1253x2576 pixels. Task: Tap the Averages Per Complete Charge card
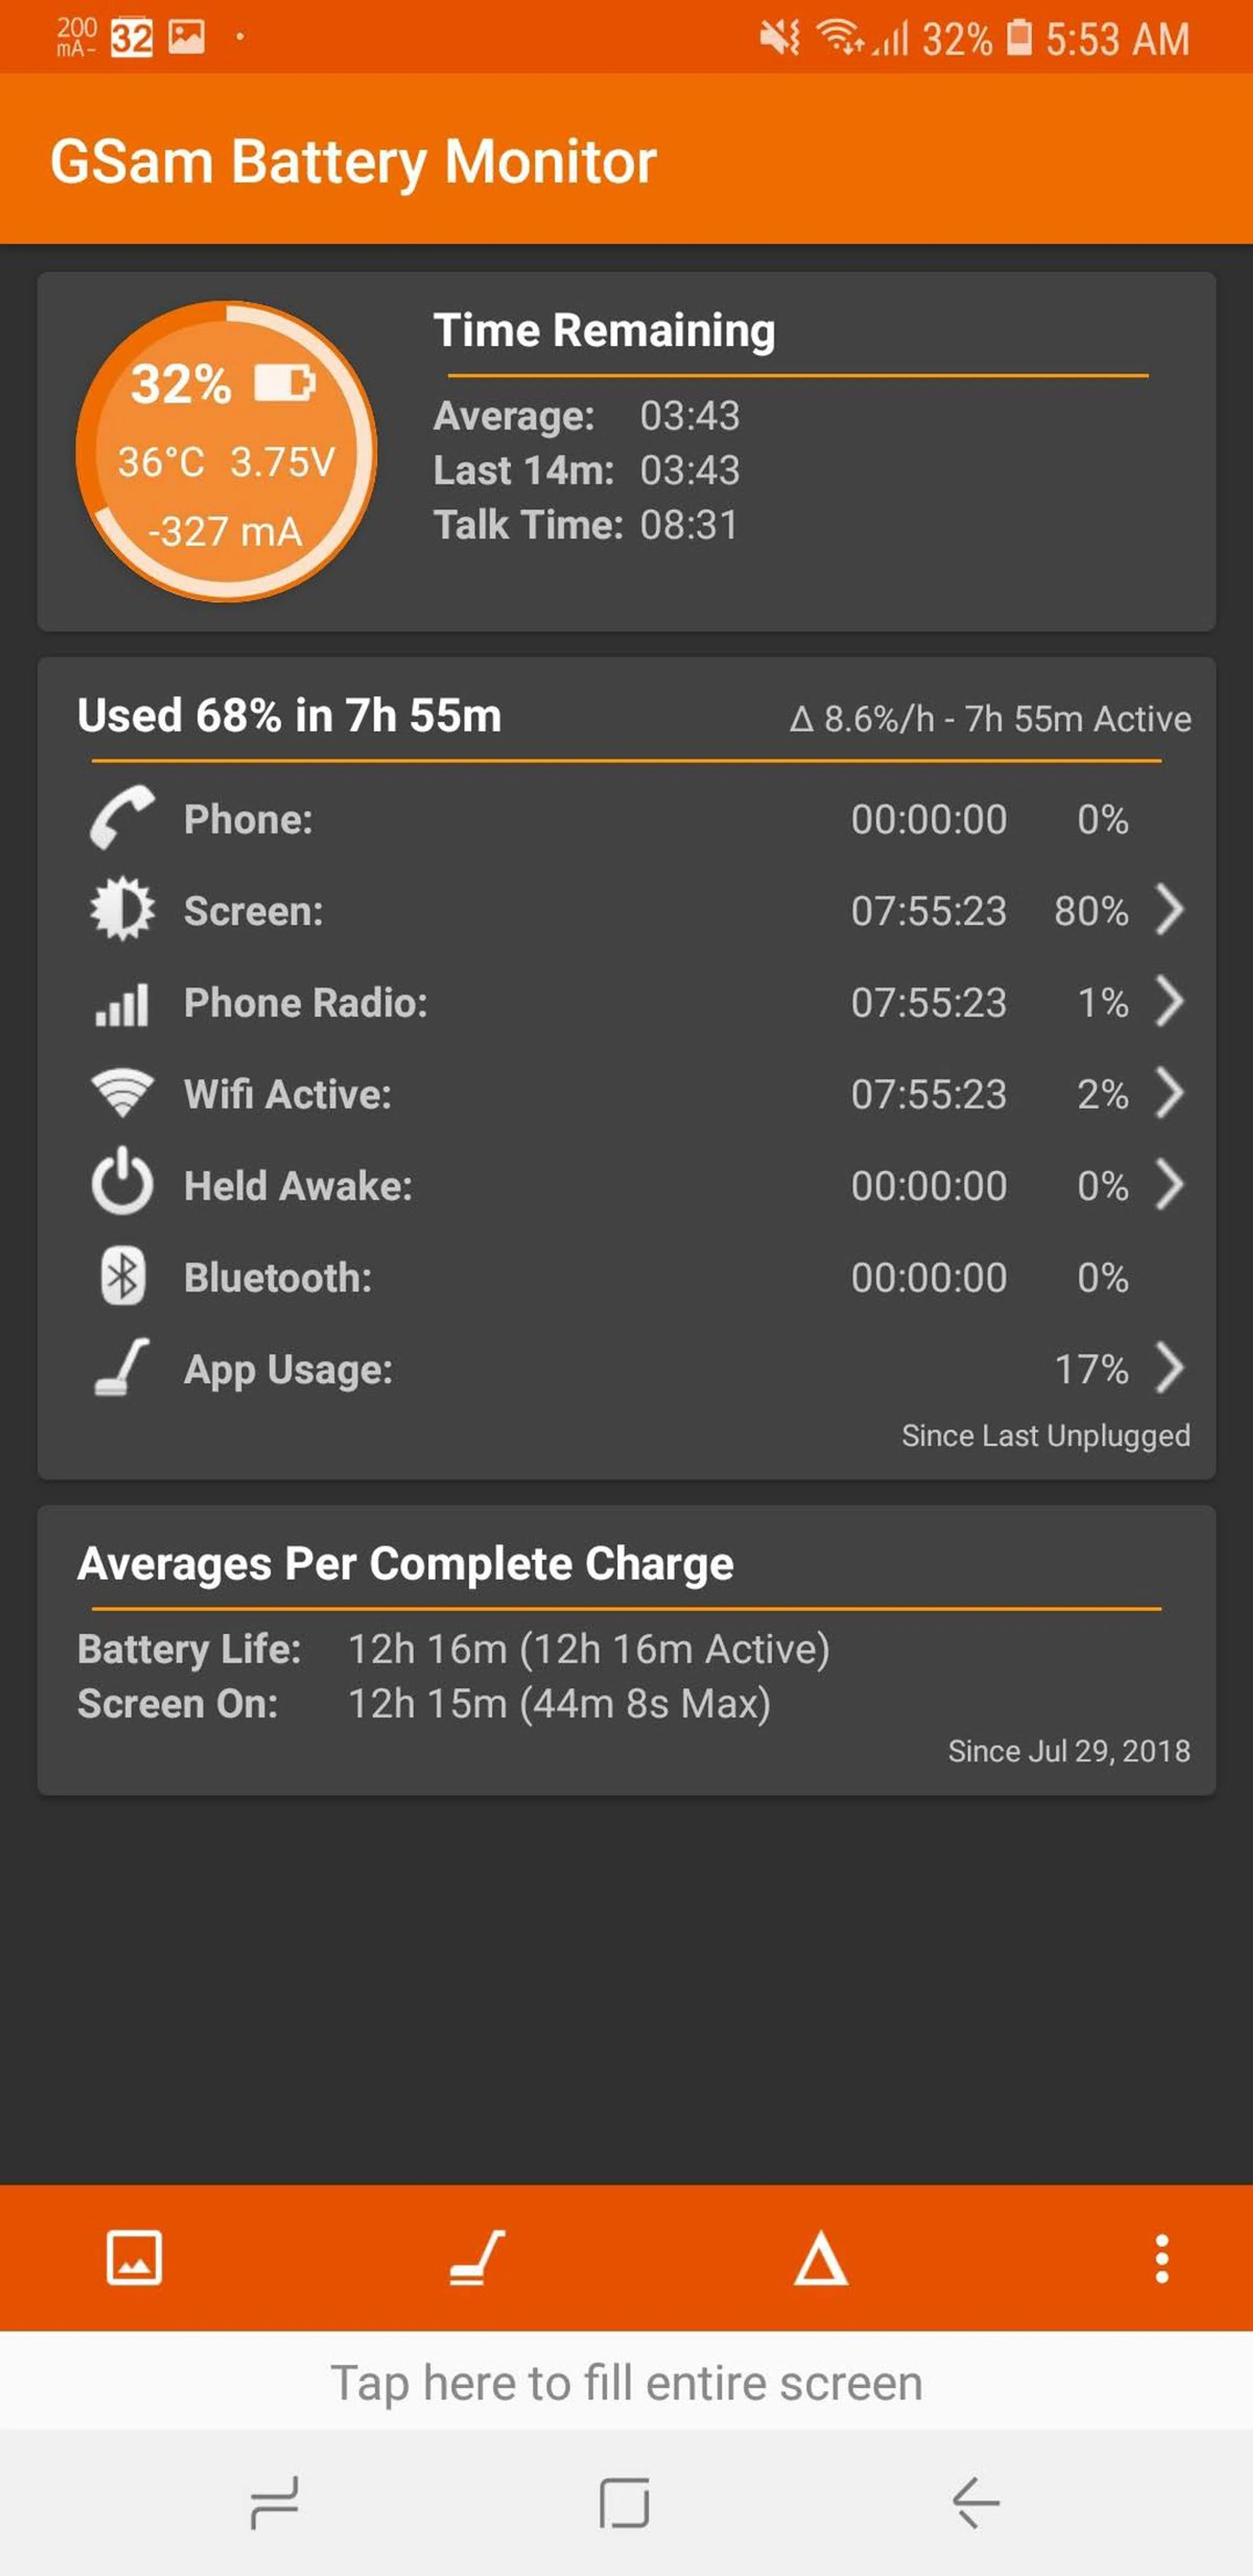point(626,1650)
